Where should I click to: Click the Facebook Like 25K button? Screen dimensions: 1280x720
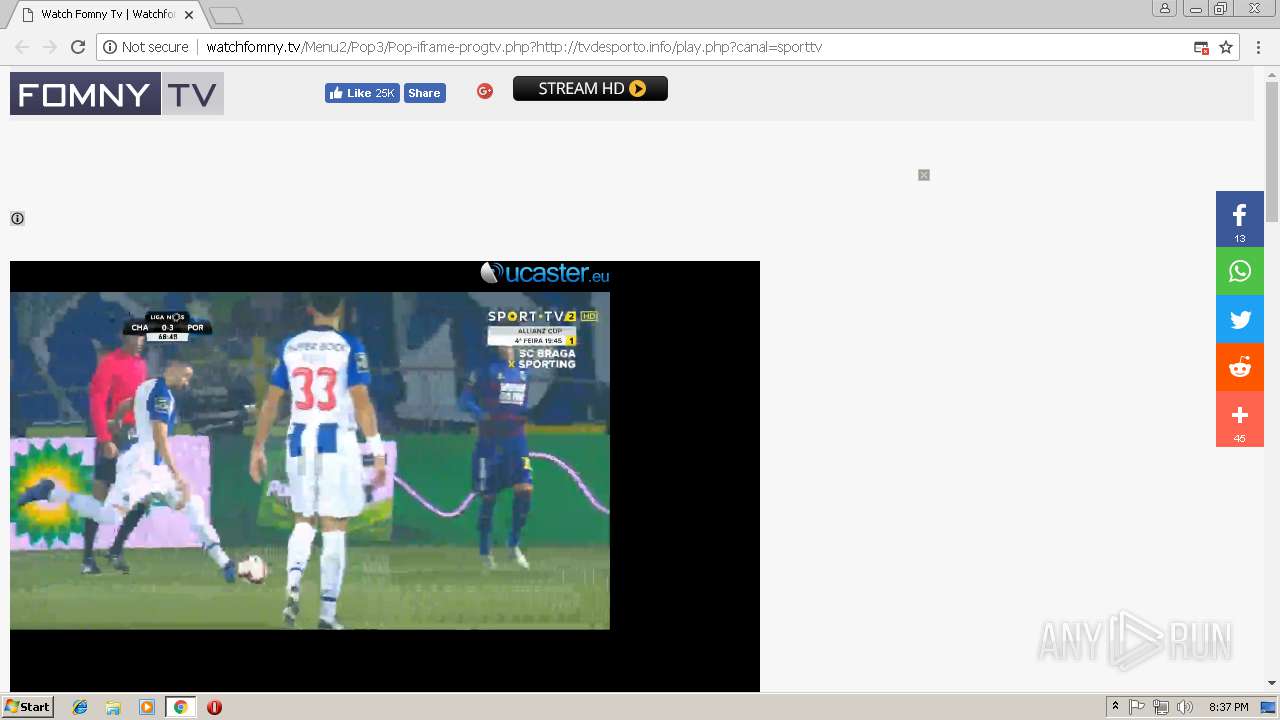pyautogui.click(x=362, y=93)
